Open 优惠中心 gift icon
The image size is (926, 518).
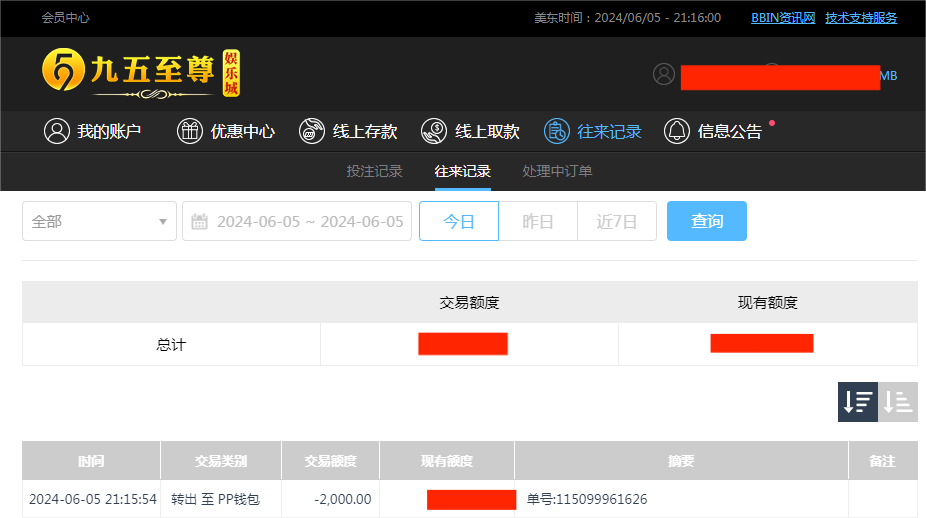190,131
